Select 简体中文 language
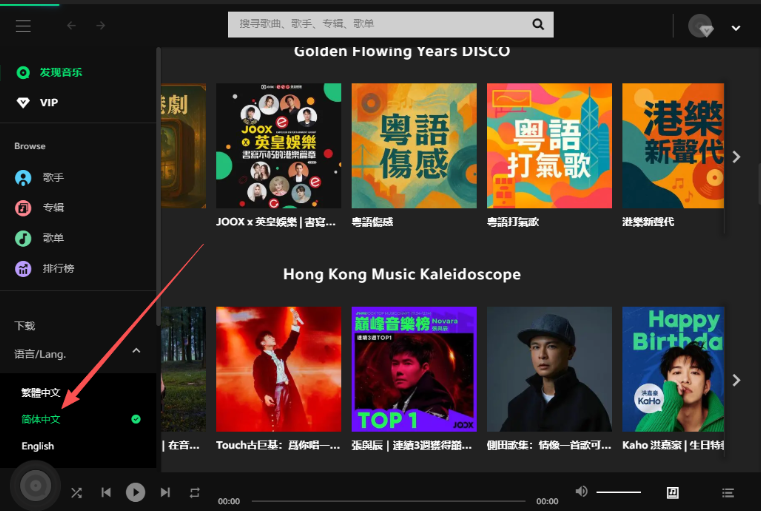This screenshot has width=761, height=511. (x=41, y=419)
